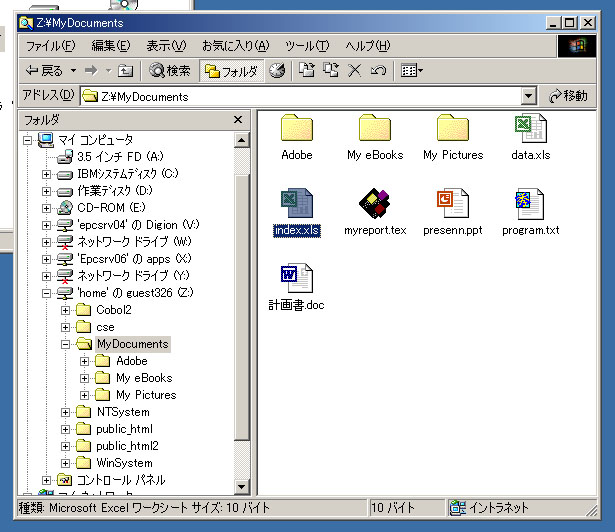
Task: Select the My Pictures folder icon in file view
Action: pos(453,128)
